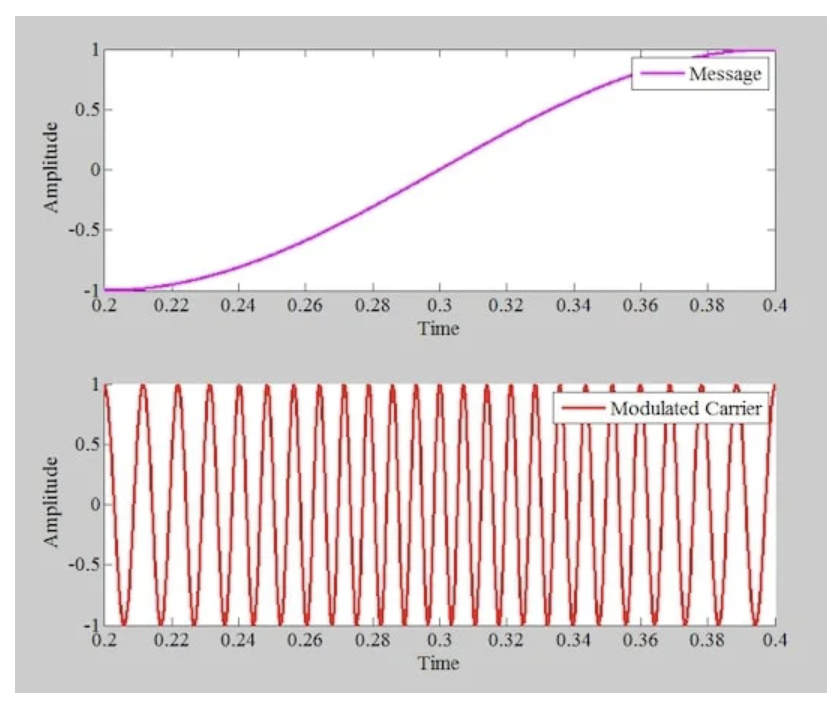Click the Modulated Carrier legend box
Screen dimensions: 831x708
pos(660,408)
